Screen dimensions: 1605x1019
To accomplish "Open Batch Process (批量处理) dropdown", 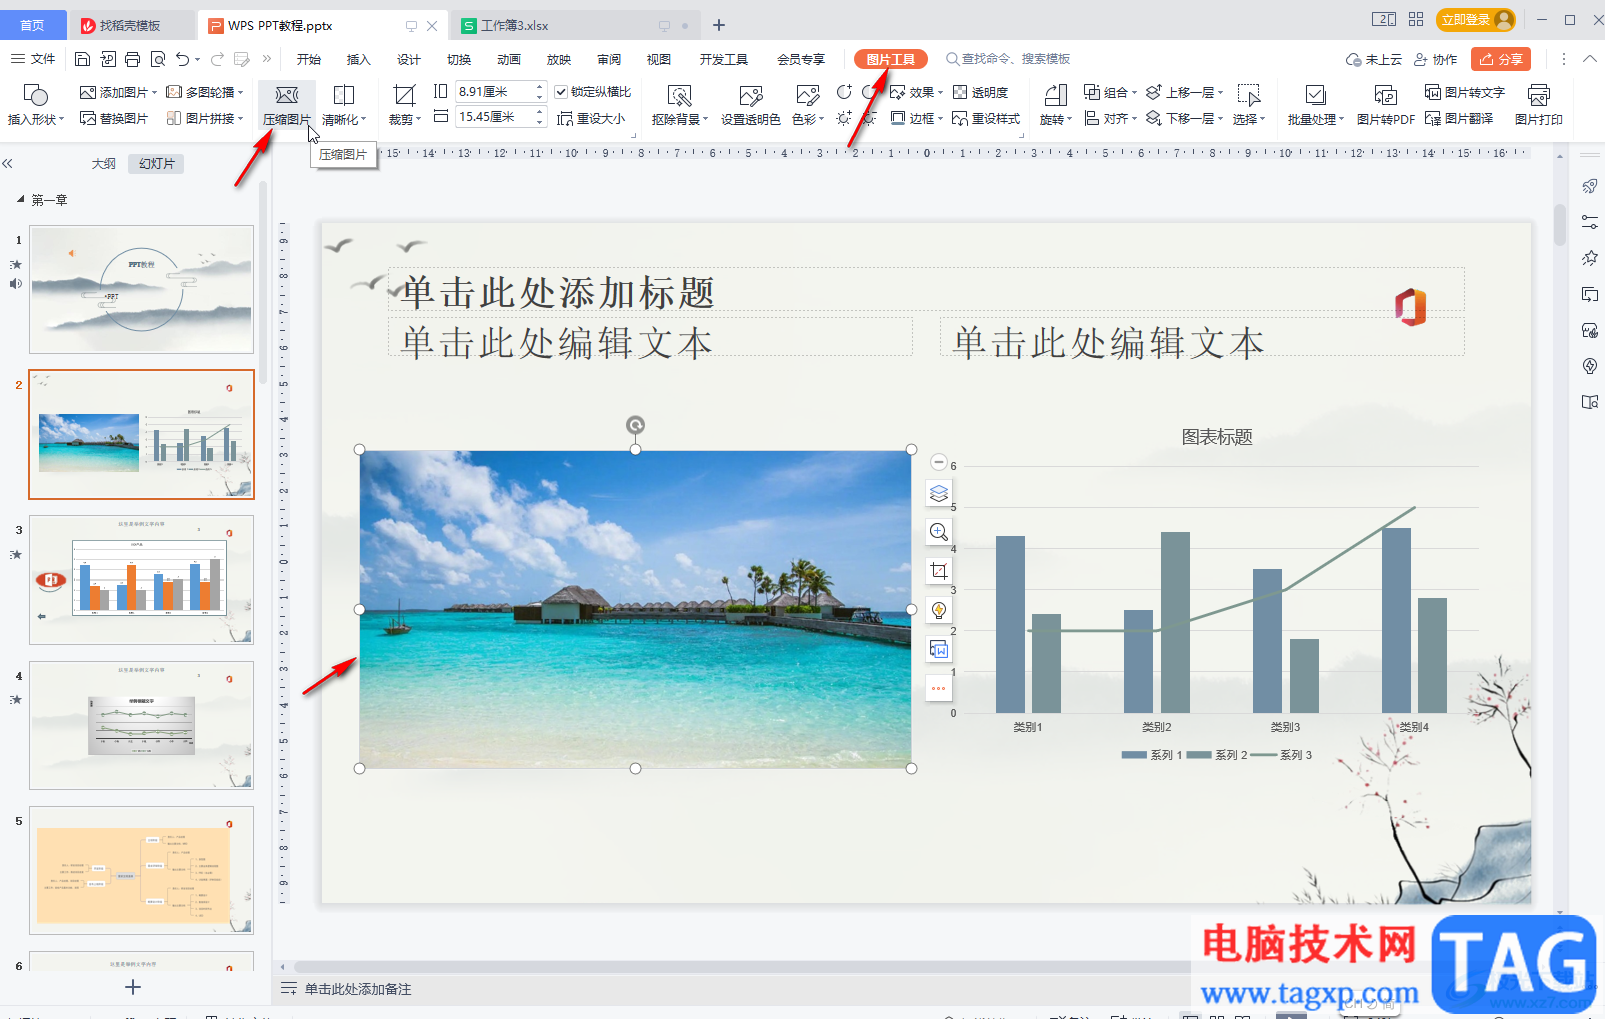I will click(1315, 105).
